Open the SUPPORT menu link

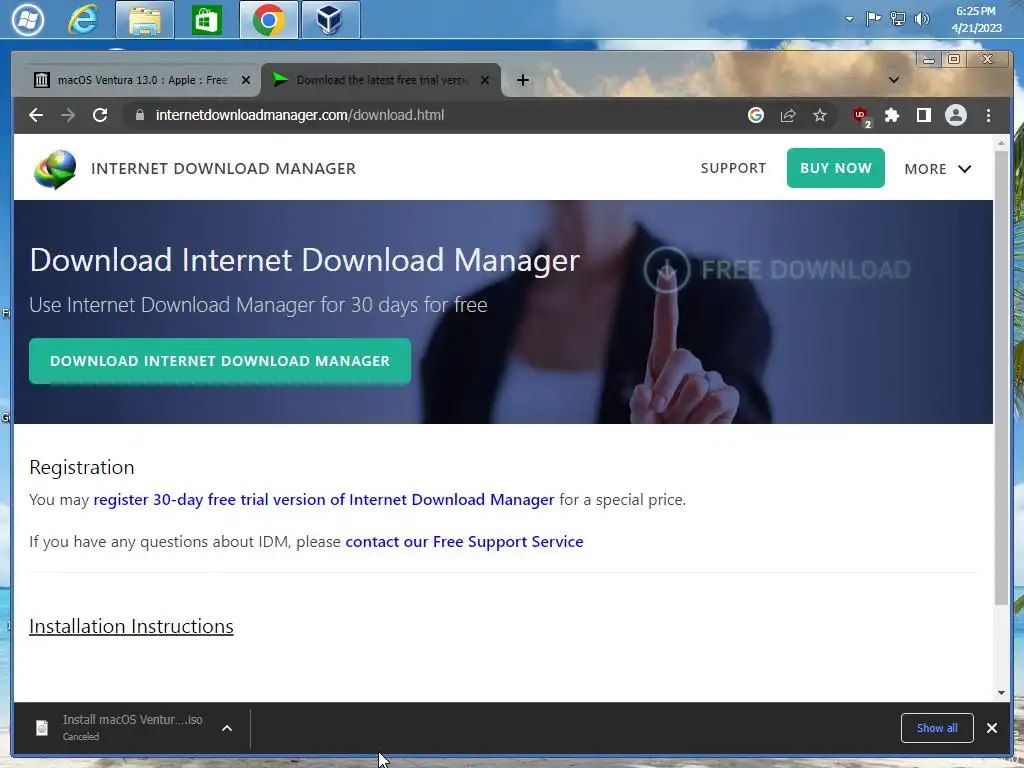pyautogui.click(x=733, y=168)
